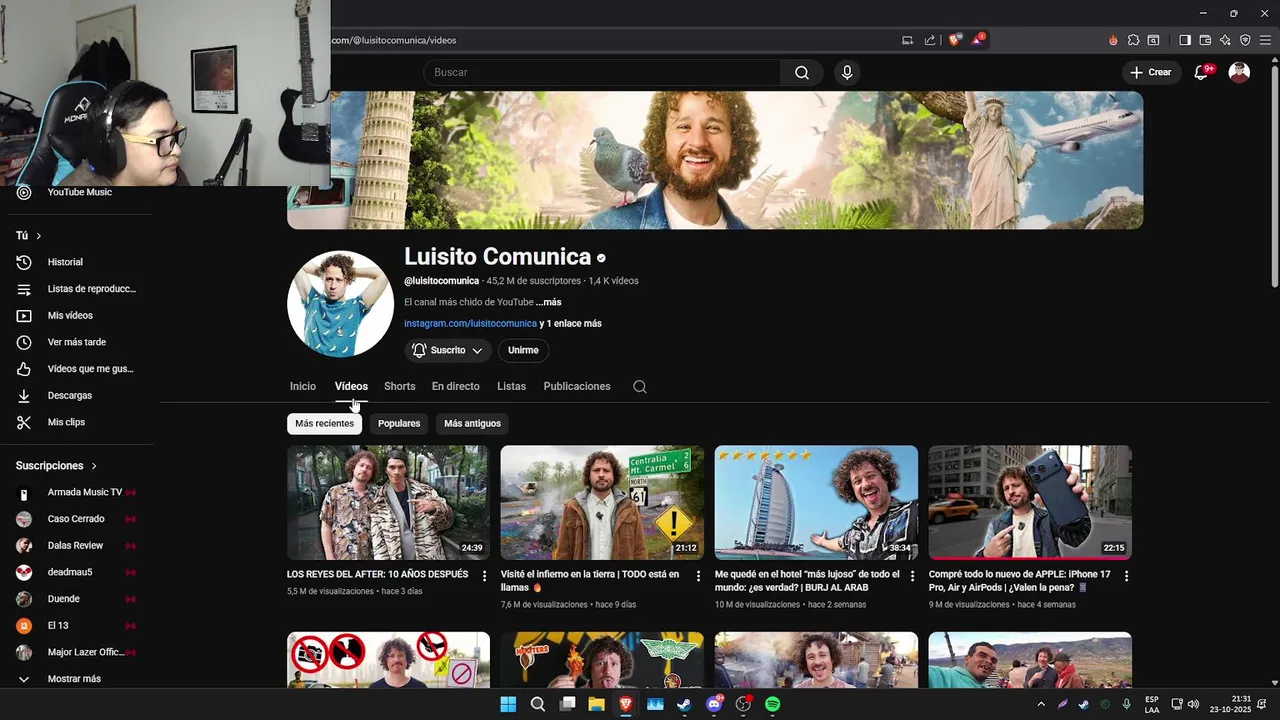Open the browser hamburger menu
Screen dimensions: 1280x720
1265,40
